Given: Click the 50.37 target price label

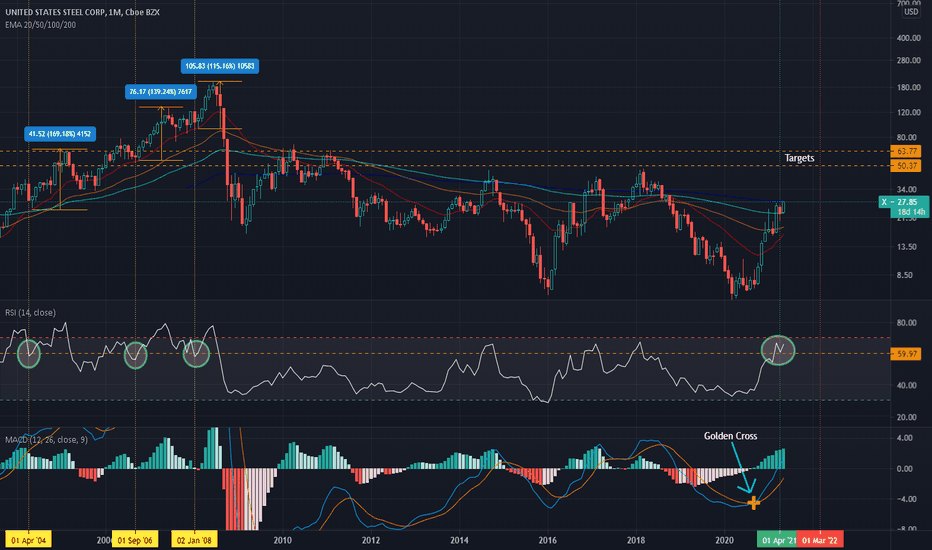Looking at the screenshot, I should coord(906,166).
